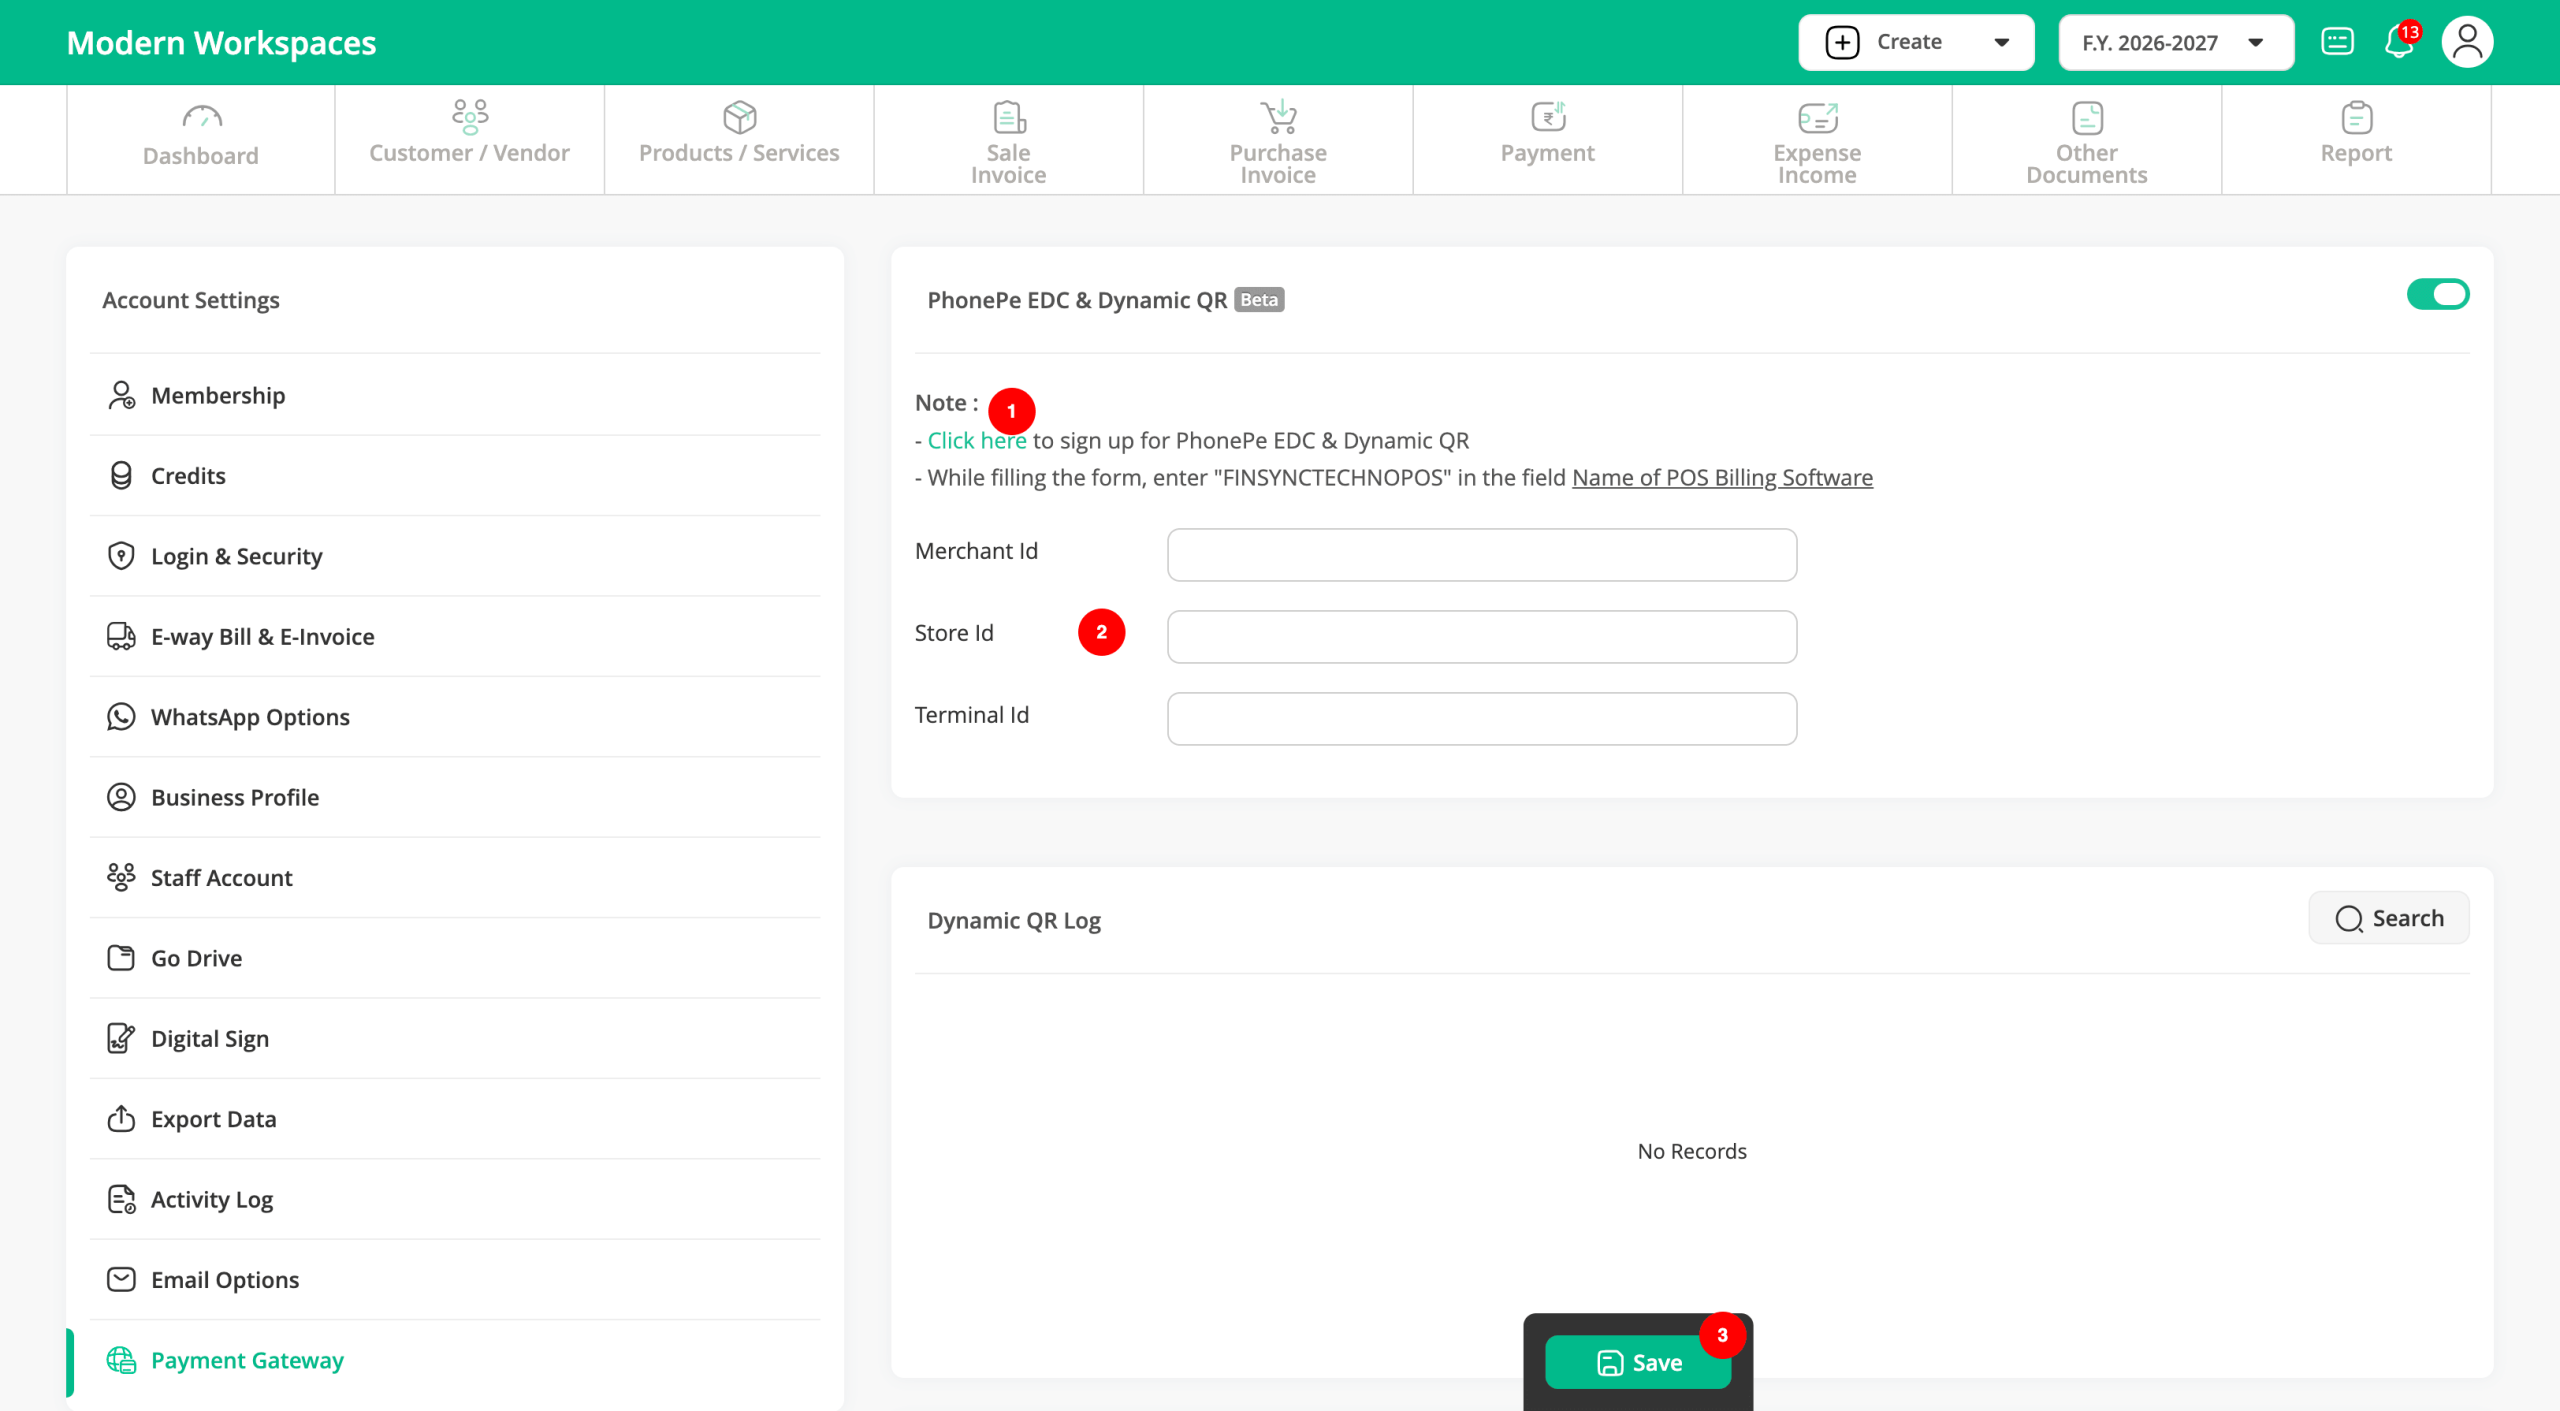Viewport: 2560px width, 1411px height.
Task: Click the Beta badge label
Action: (1259, 300)
